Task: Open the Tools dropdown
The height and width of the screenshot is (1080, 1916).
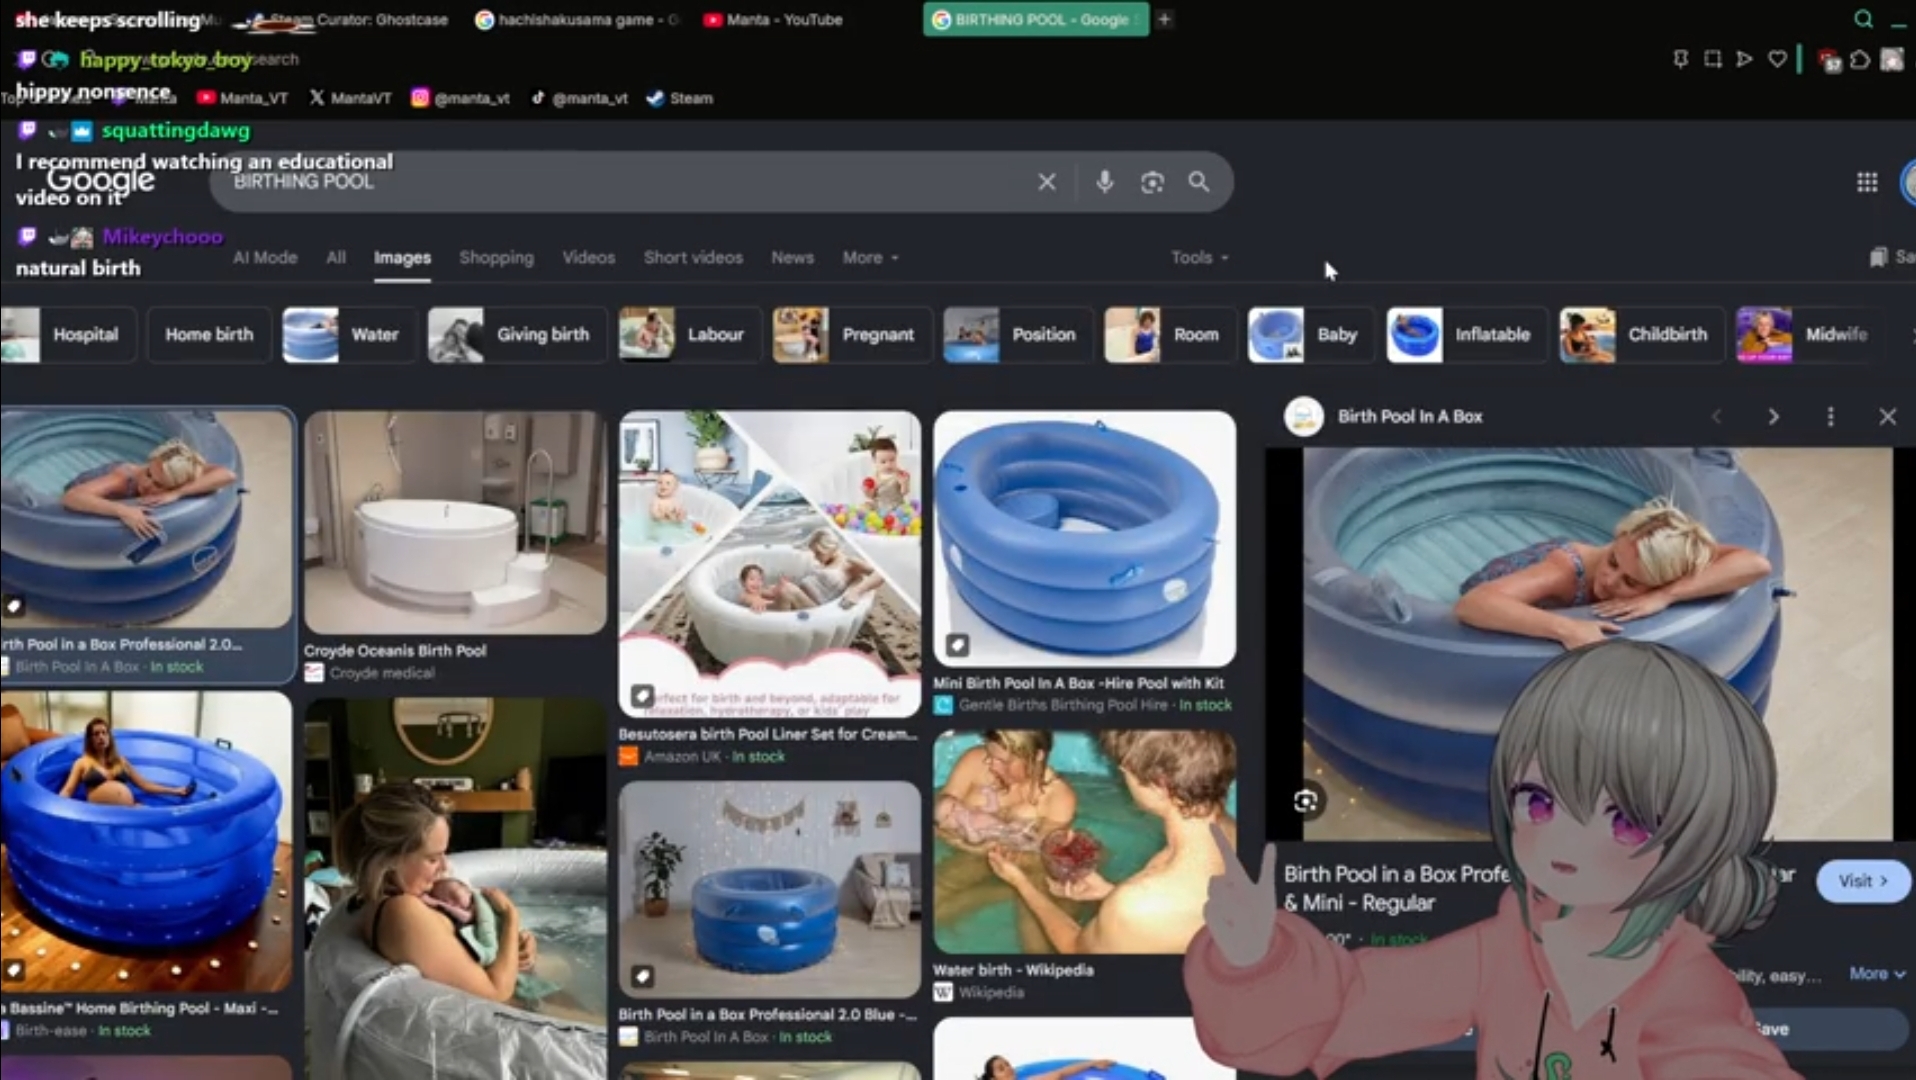Action: (1199, 257)
